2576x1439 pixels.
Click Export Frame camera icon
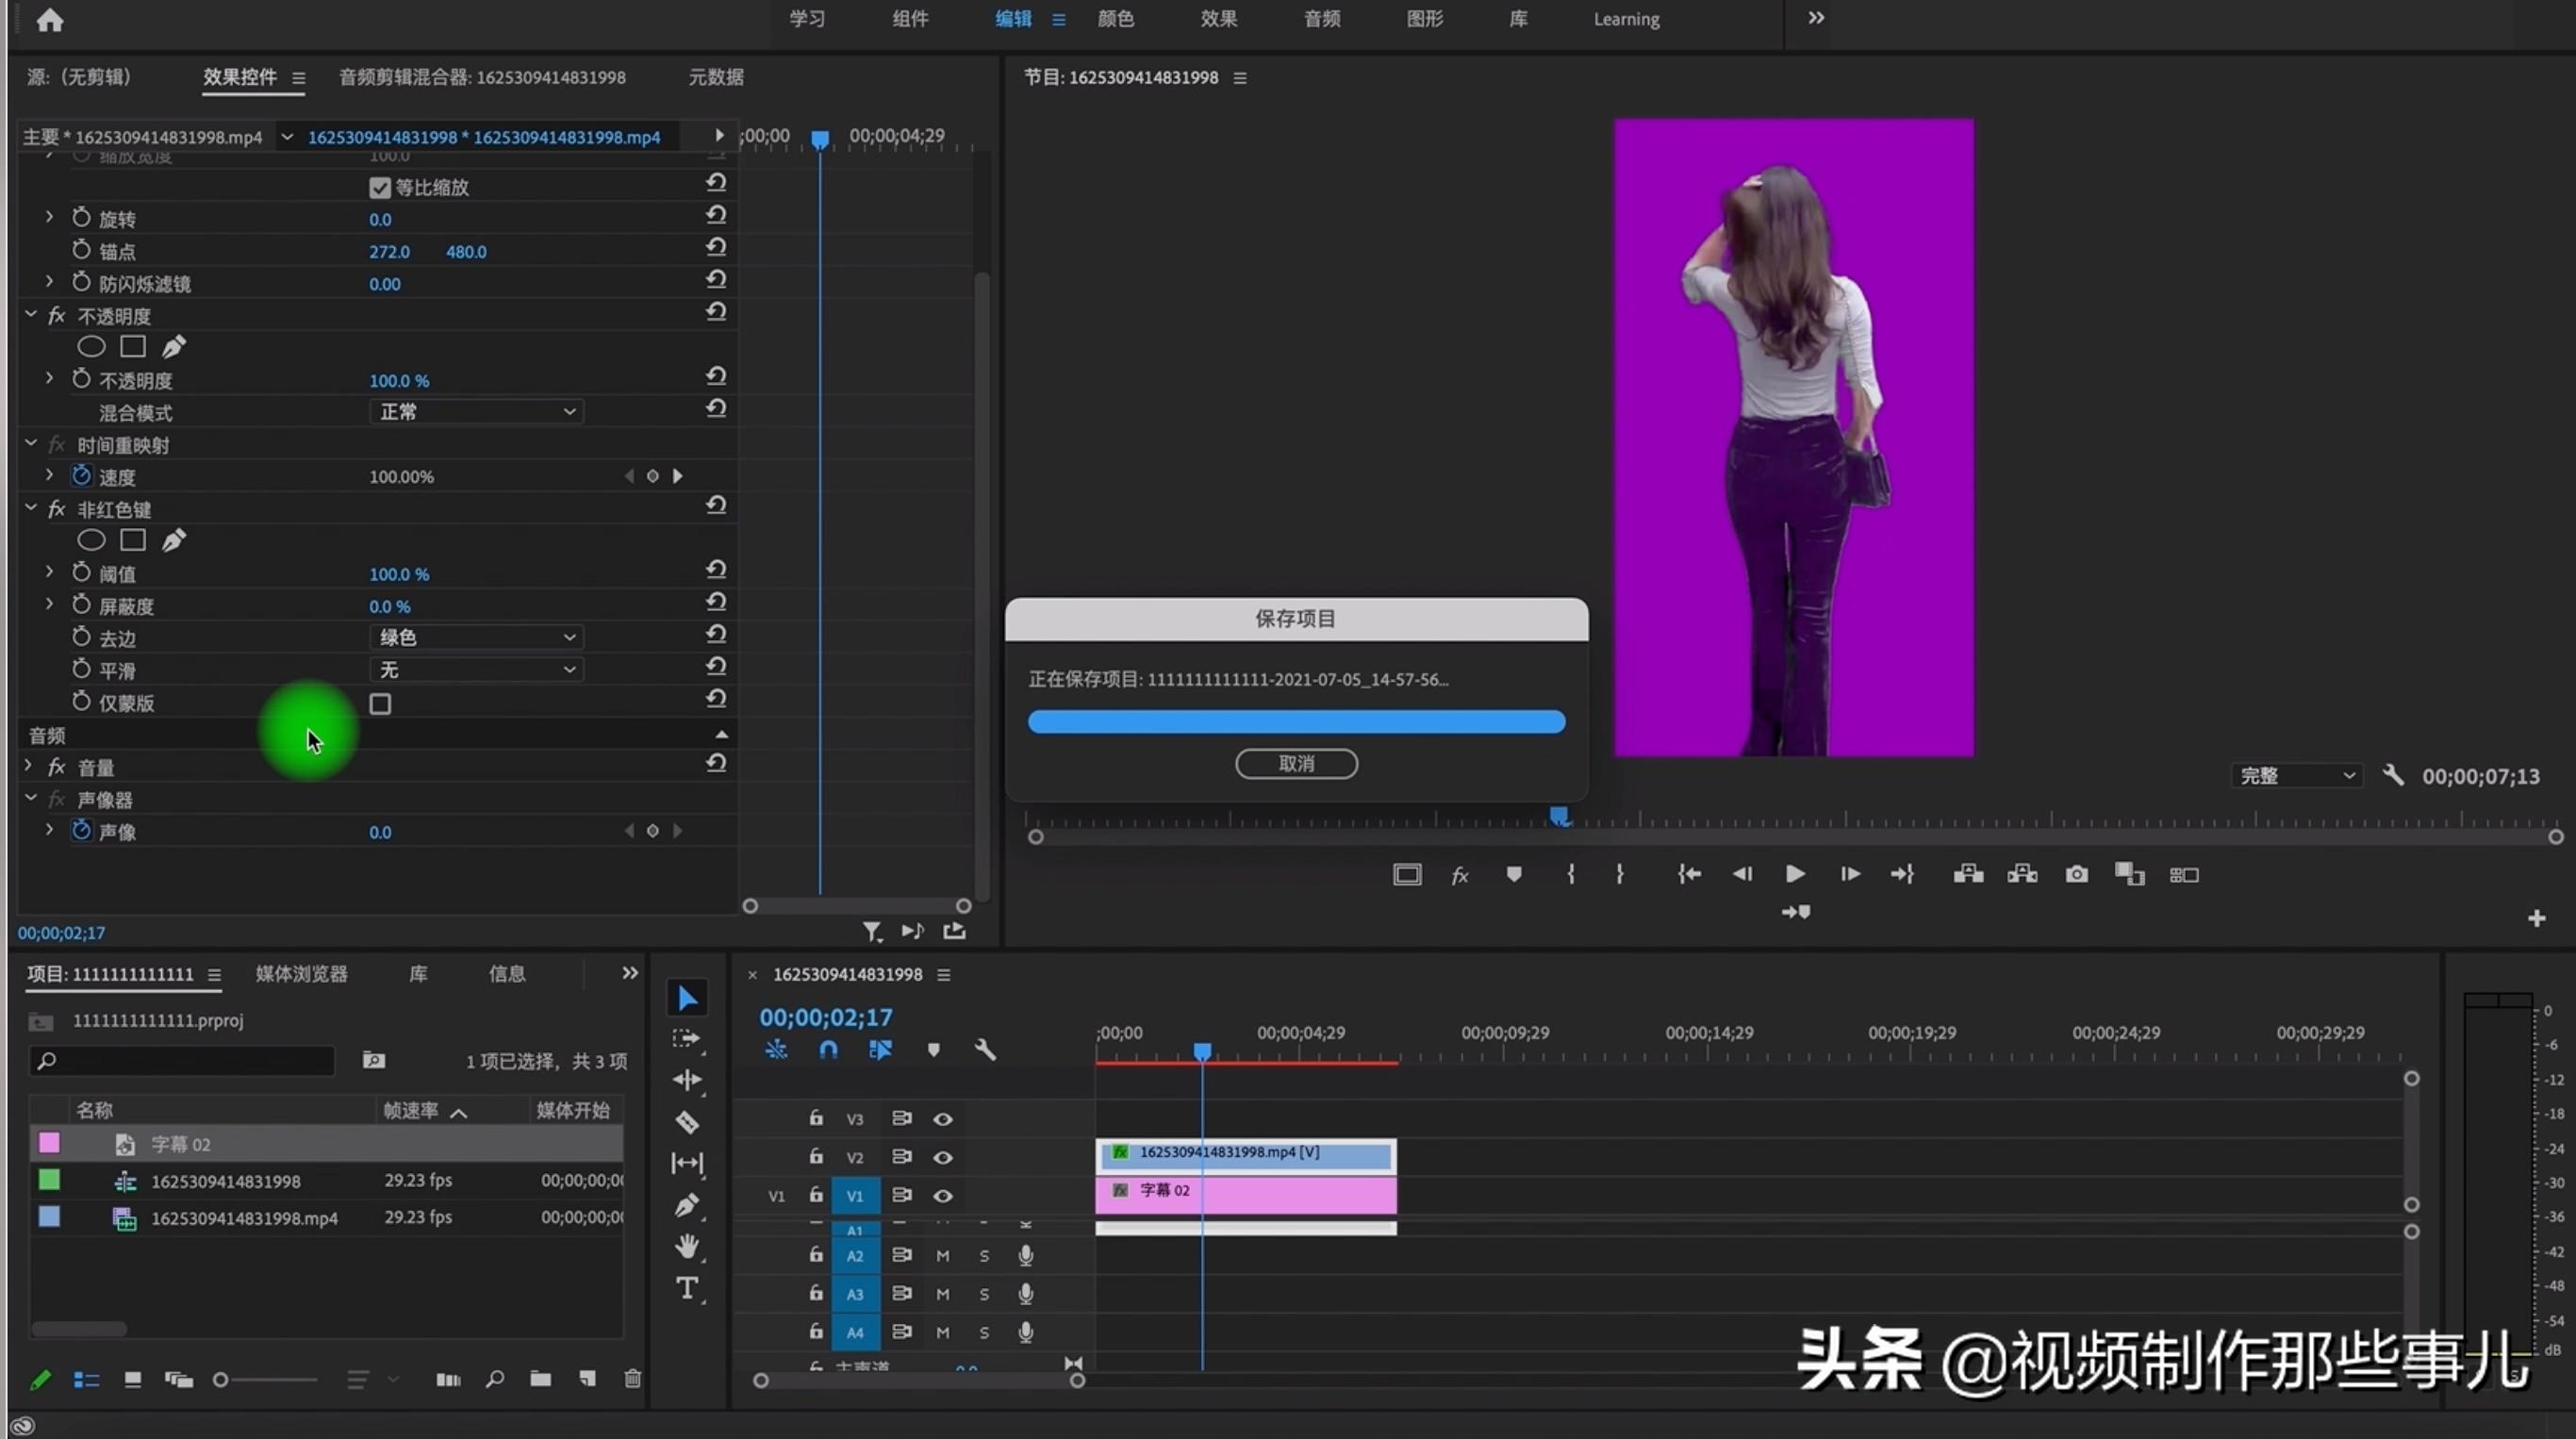(x=2076, y=874)
